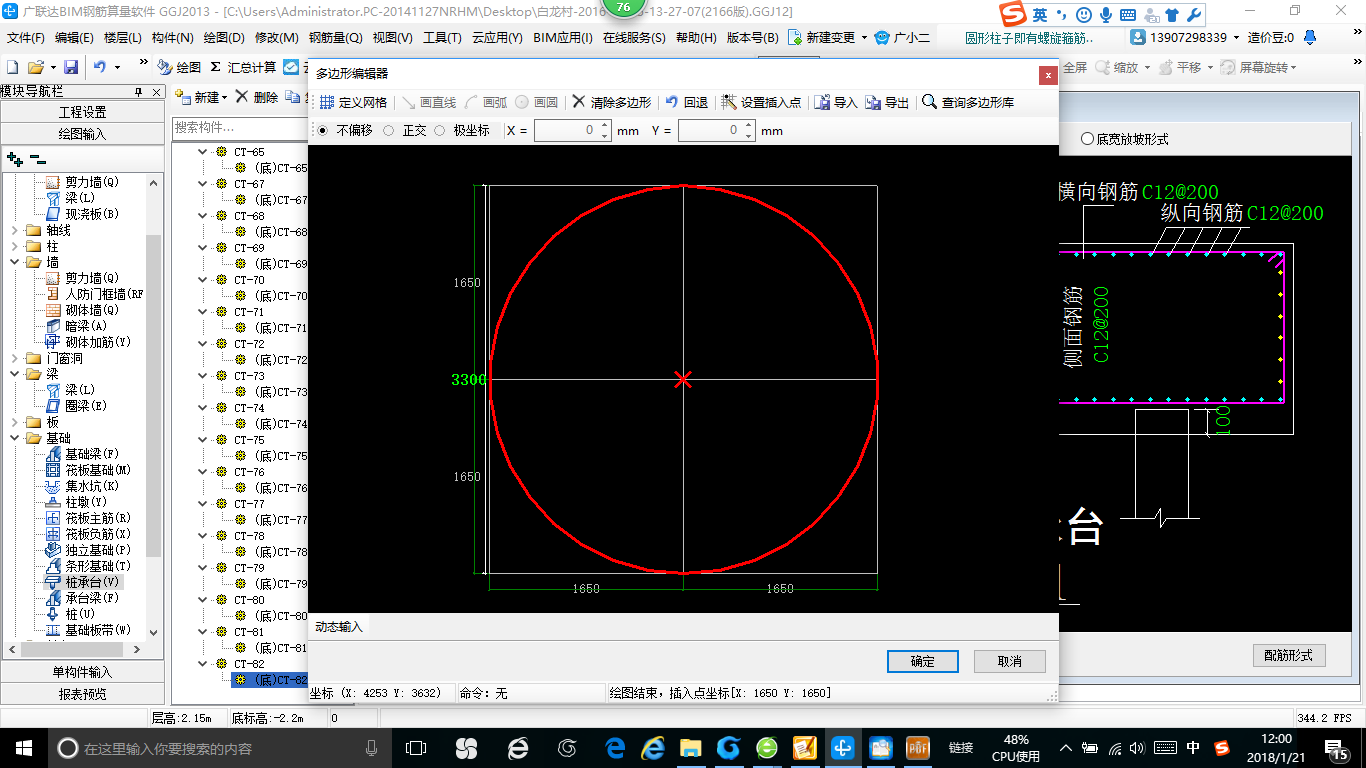This screenshot has height=768, width=1366.
Task: Click the pin icon on navigation pane header
Action: (139, 92)
